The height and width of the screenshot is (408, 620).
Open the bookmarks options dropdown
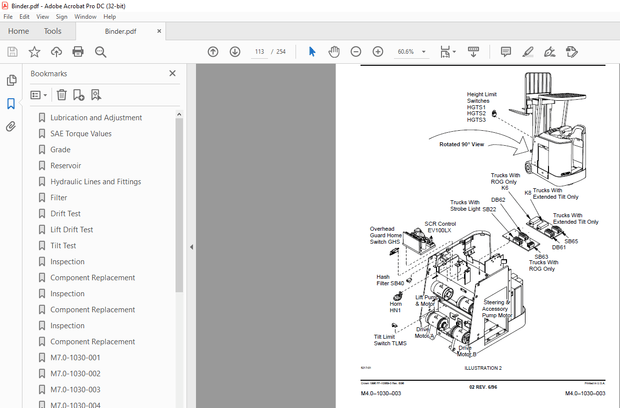tap(39, 95)
